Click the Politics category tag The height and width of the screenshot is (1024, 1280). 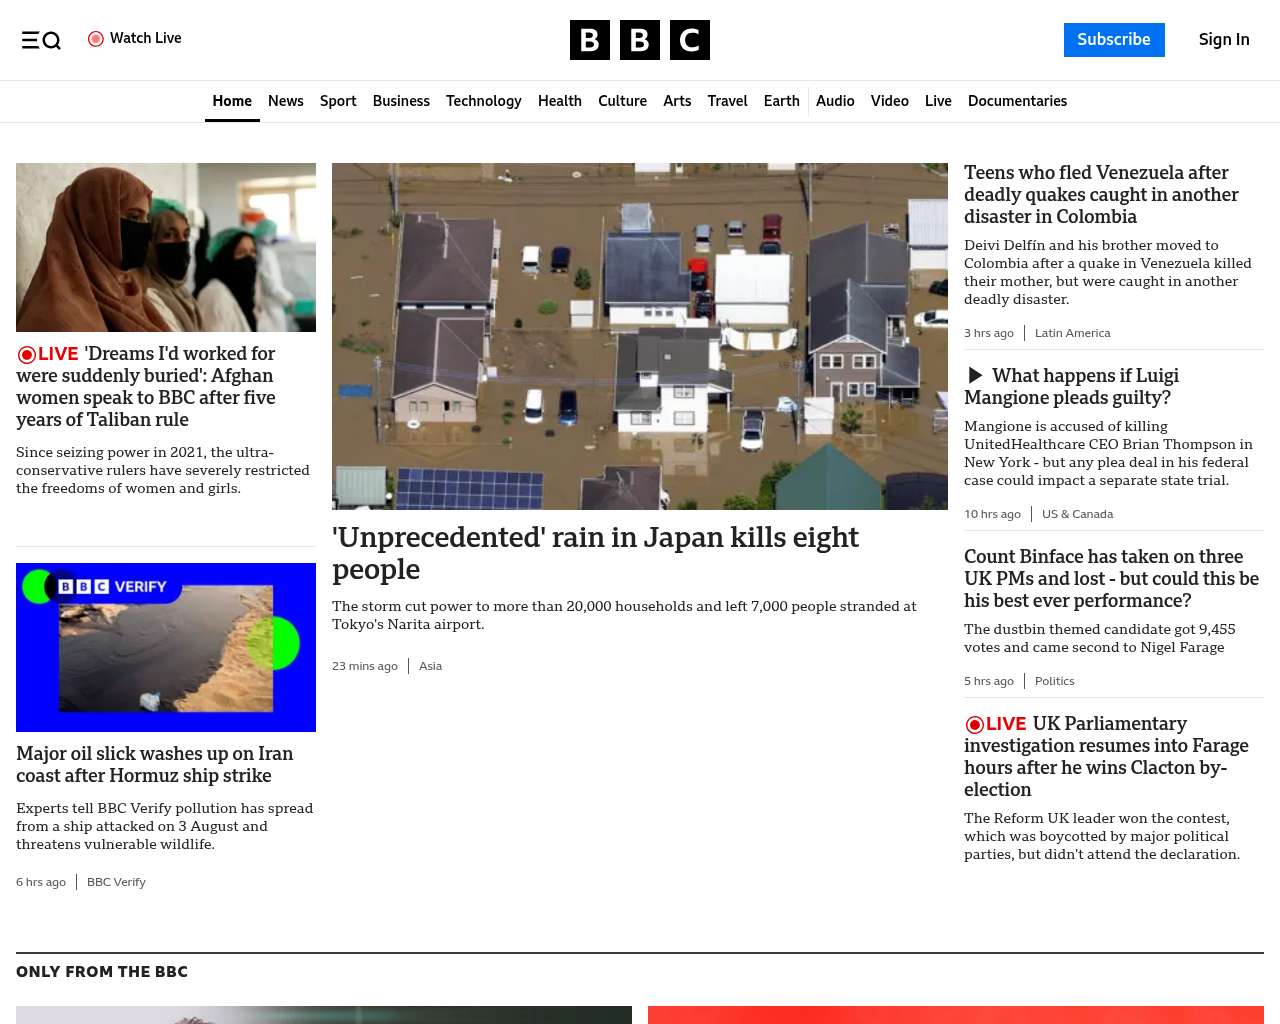pyautogui.click(x=1054, y=681)
